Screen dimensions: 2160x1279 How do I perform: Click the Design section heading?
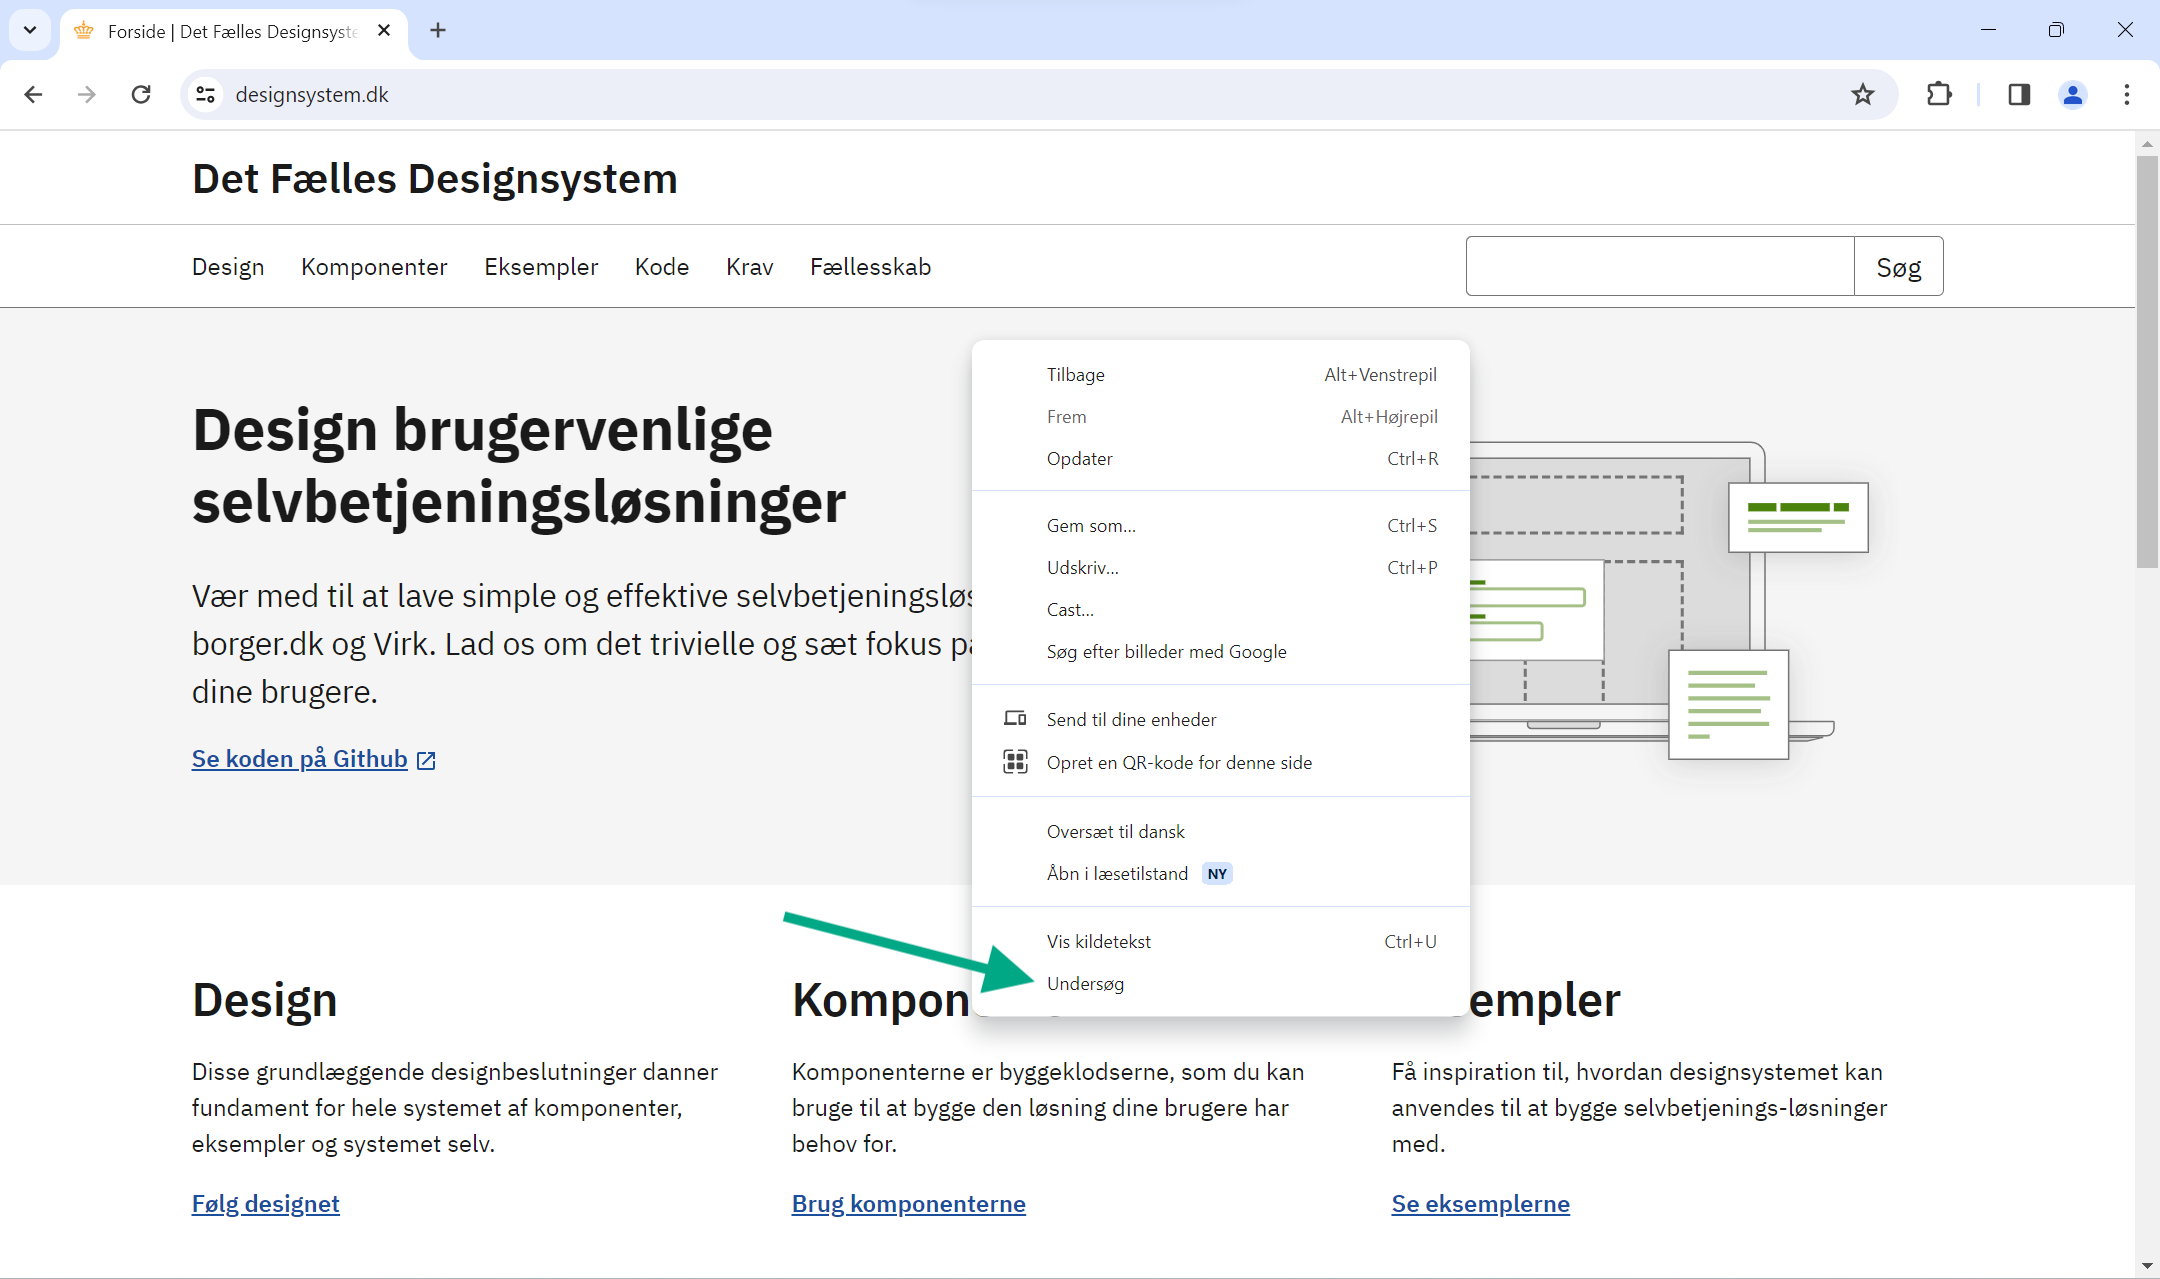(x=265, y=1000)
